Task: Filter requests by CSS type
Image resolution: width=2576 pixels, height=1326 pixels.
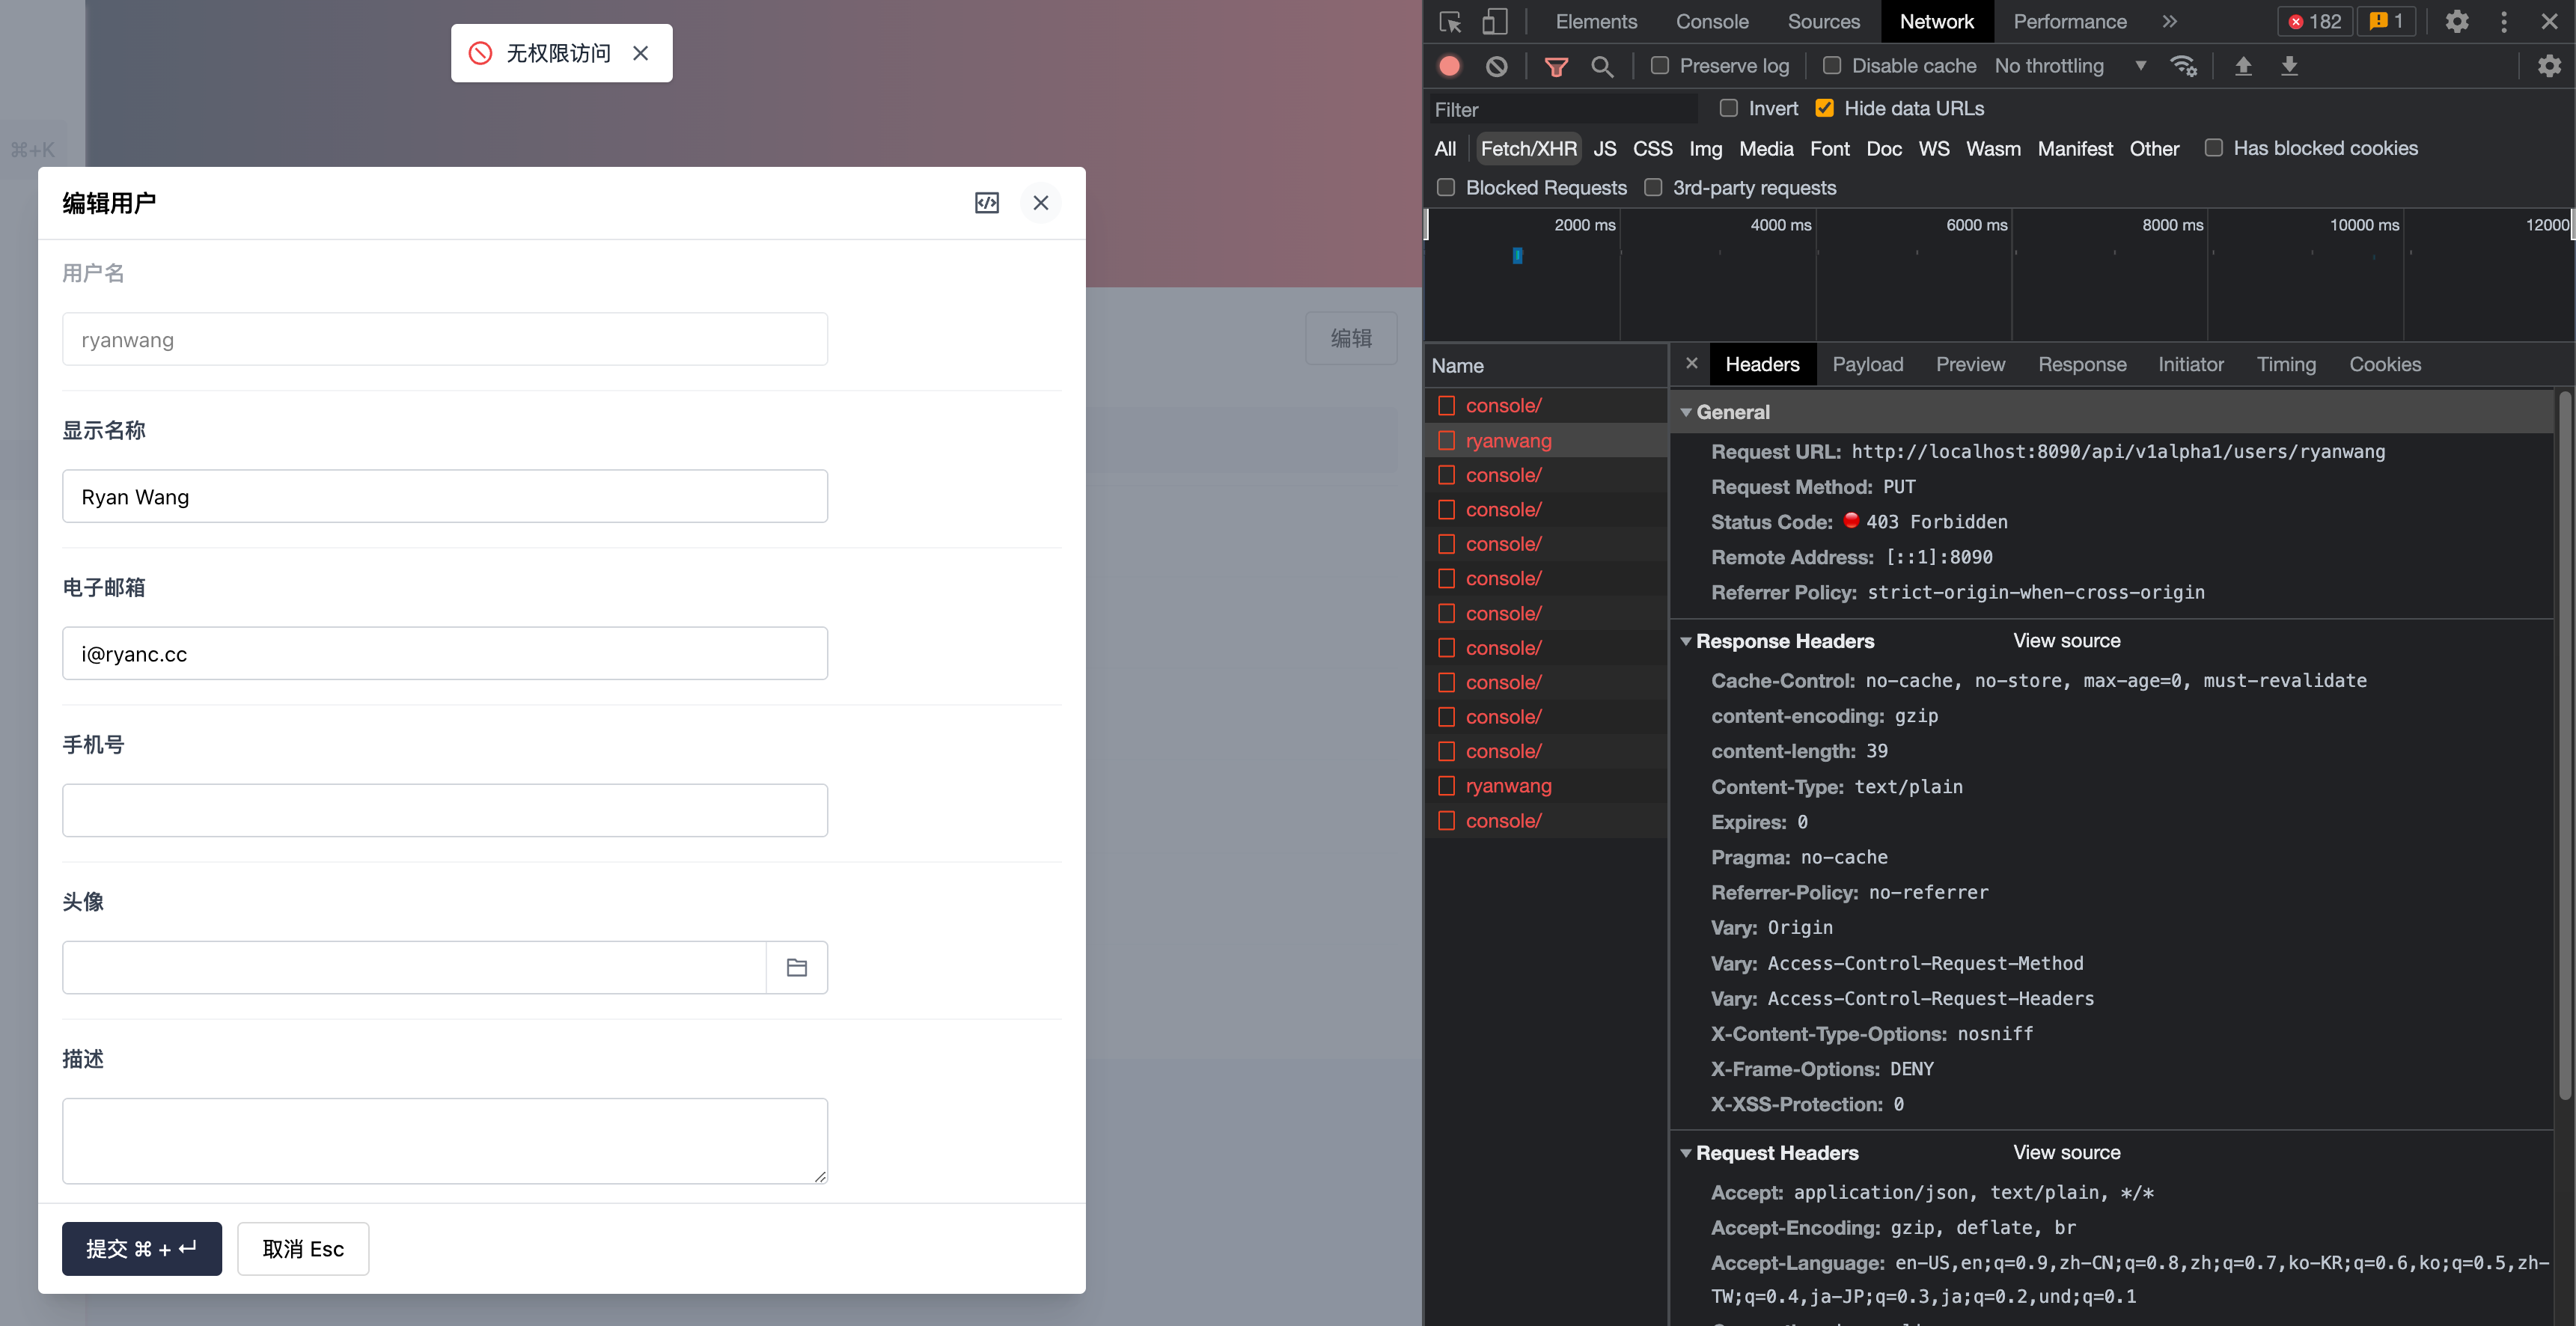Action: 1652,148
